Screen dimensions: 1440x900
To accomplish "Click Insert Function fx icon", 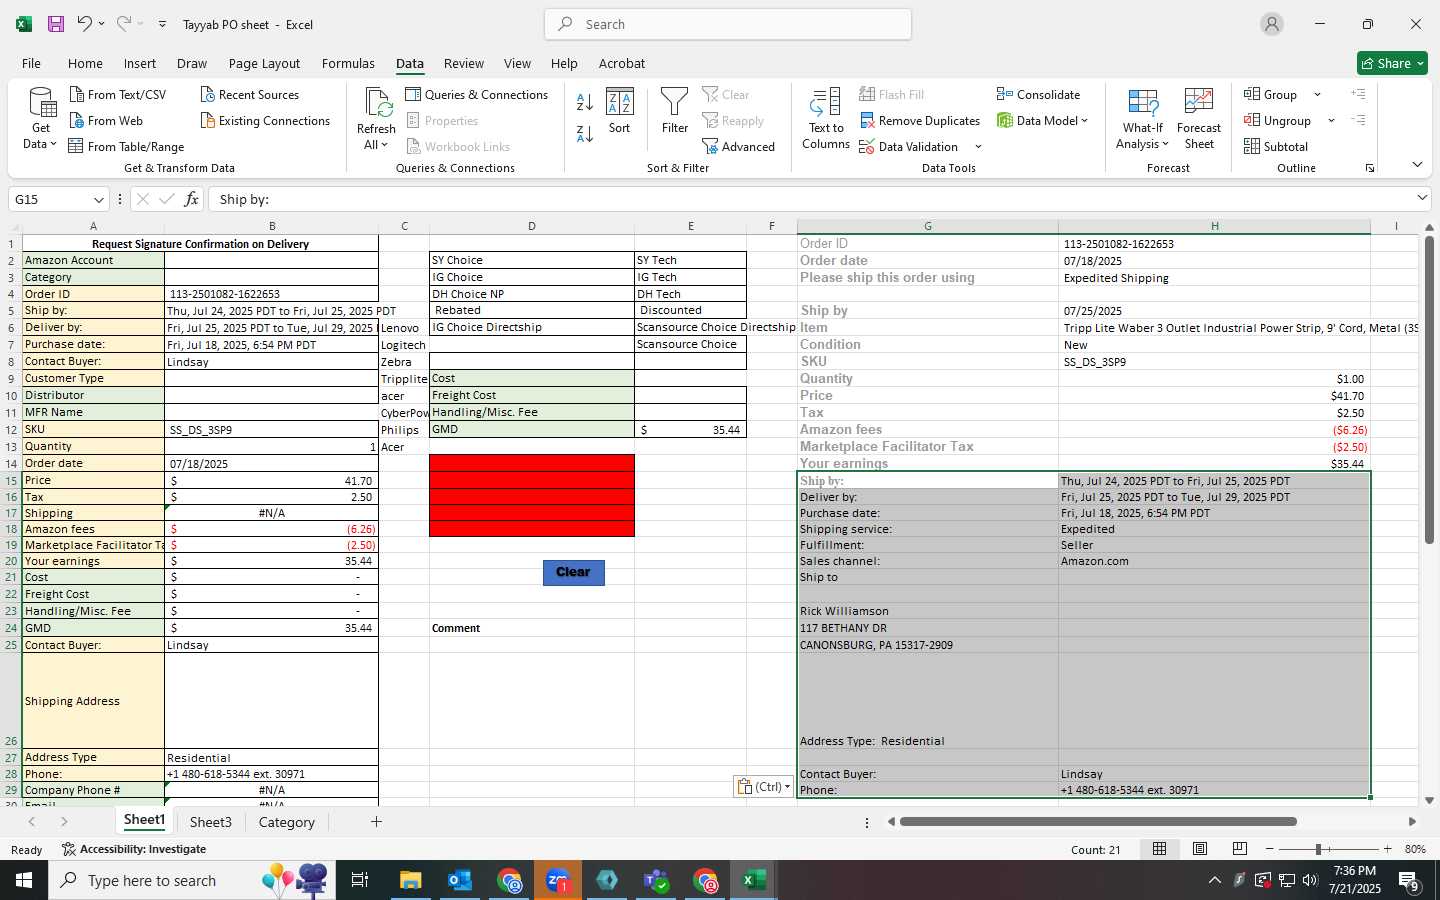I will [191, 199].
